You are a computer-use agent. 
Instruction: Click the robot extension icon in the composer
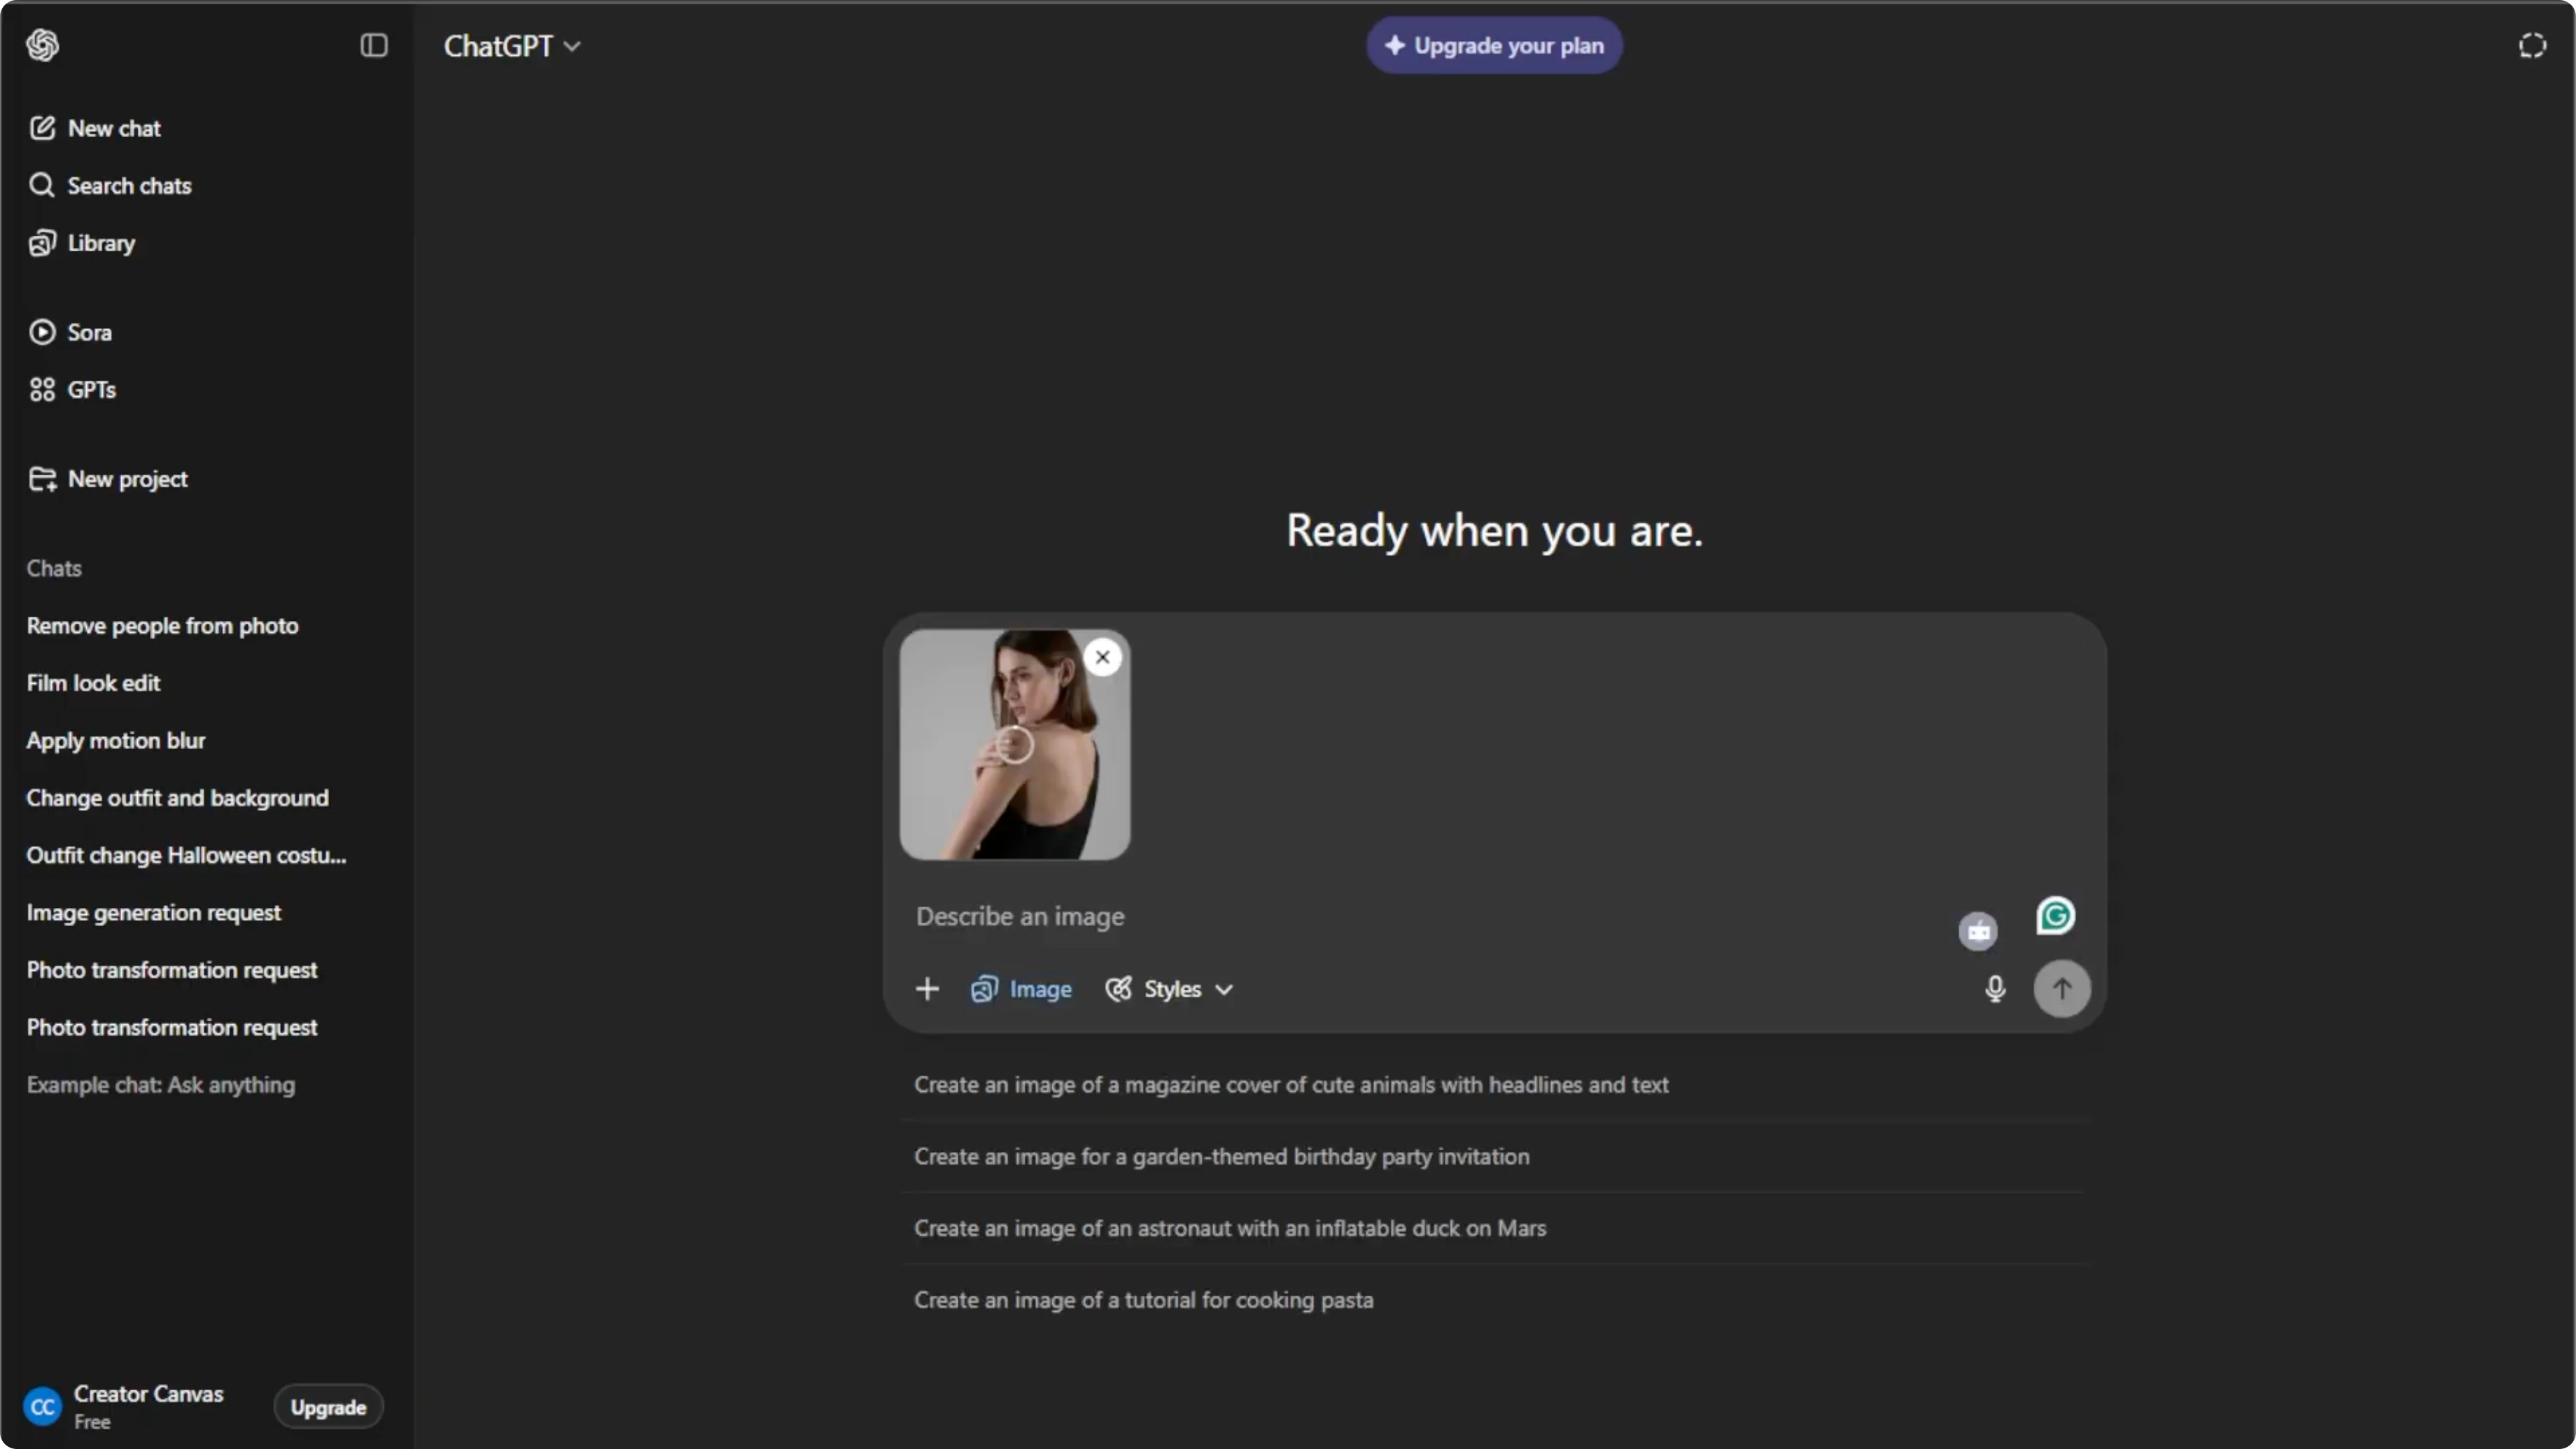(x=1978, y=932)
